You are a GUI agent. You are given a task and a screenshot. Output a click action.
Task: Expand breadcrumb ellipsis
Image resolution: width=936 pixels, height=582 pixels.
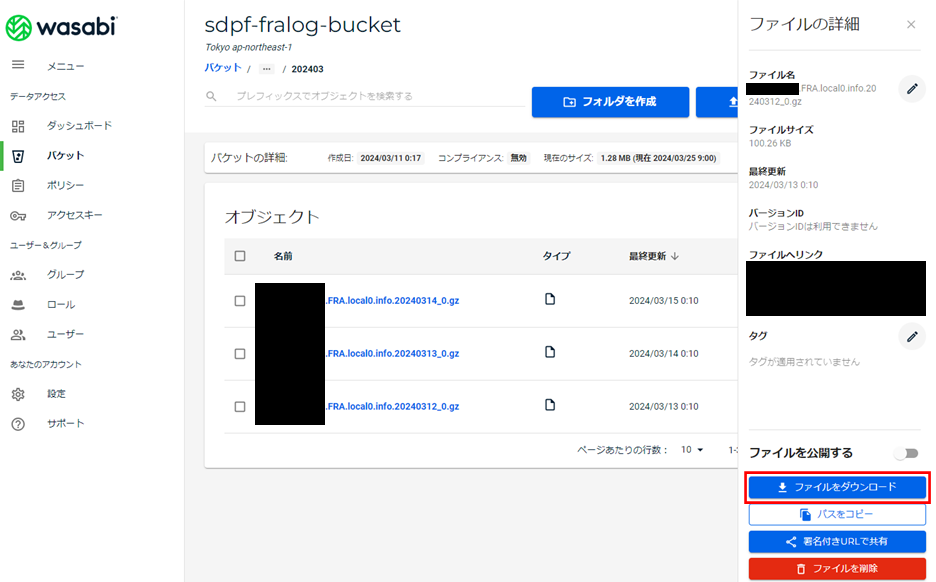pyautogui.click(x=267, y=69)
